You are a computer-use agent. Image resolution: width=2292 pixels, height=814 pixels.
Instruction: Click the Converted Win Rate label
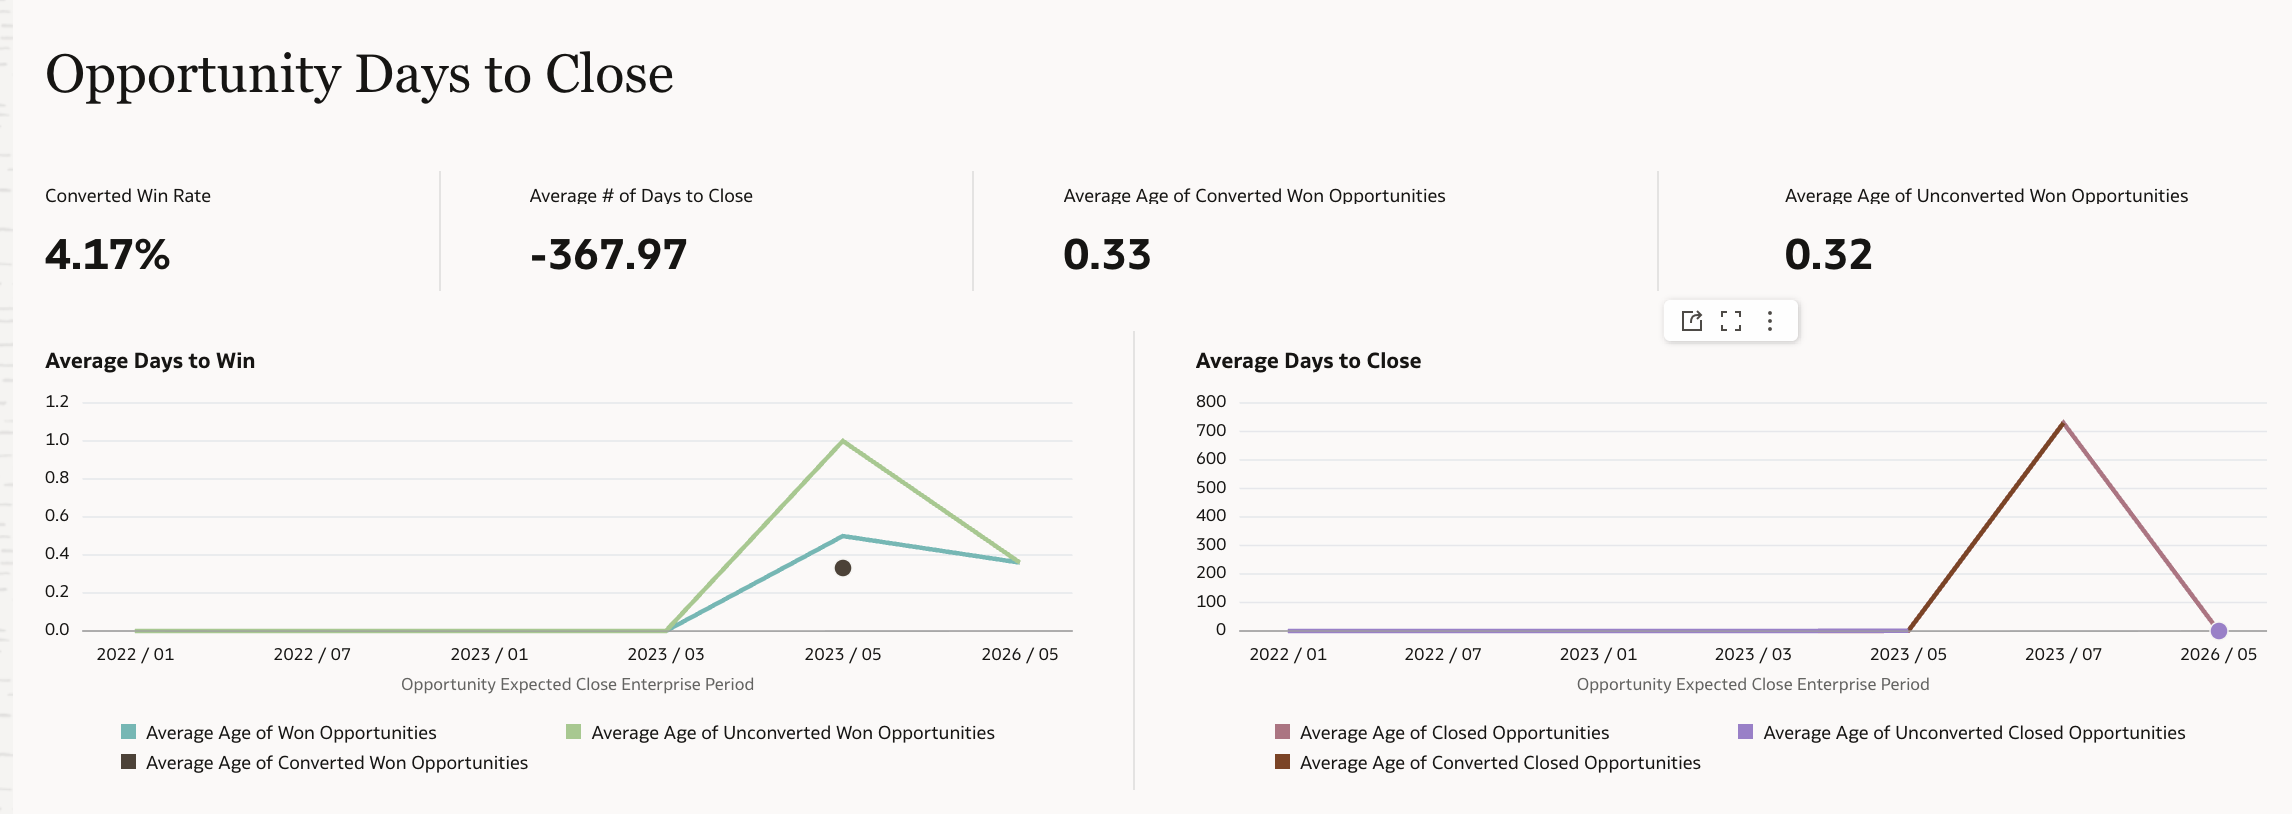tap(128, 196)
